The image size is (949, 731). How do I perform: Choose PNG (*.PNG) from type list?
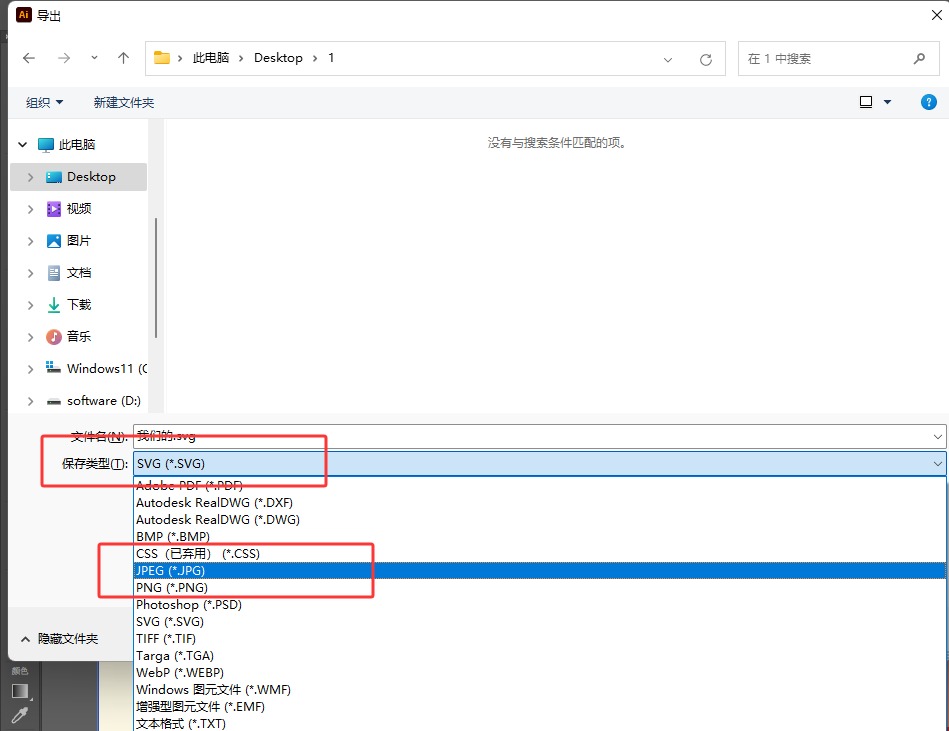(171, 587)
